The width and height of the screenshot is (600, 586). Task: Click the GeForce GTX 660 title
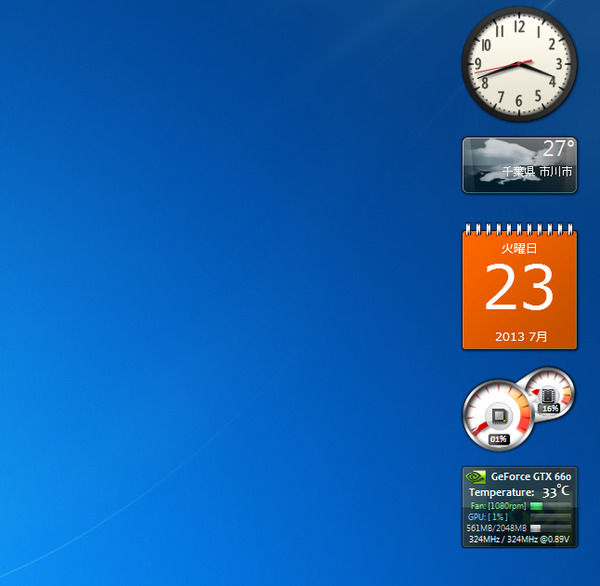point(531,477)
